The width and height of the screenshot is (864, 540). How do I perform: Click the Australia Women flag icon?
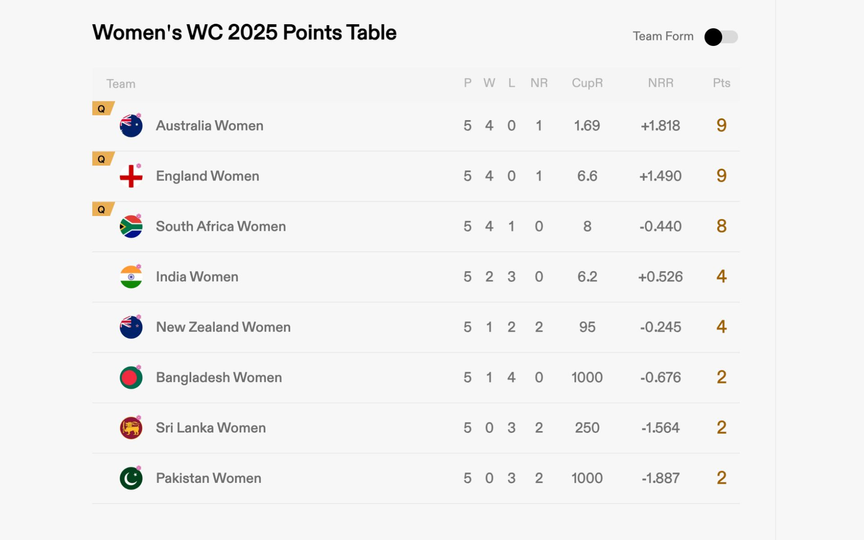131,126
